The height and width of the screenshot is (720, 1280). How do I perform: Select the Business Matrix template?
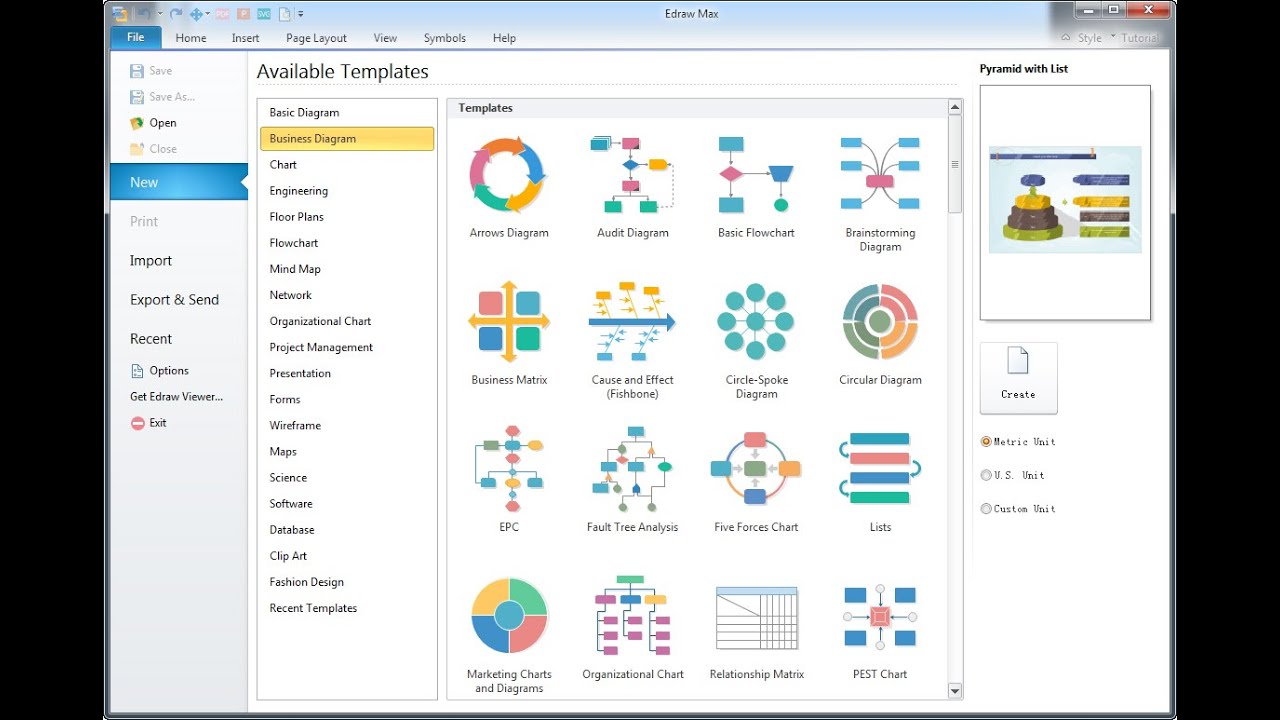[509, 334]
